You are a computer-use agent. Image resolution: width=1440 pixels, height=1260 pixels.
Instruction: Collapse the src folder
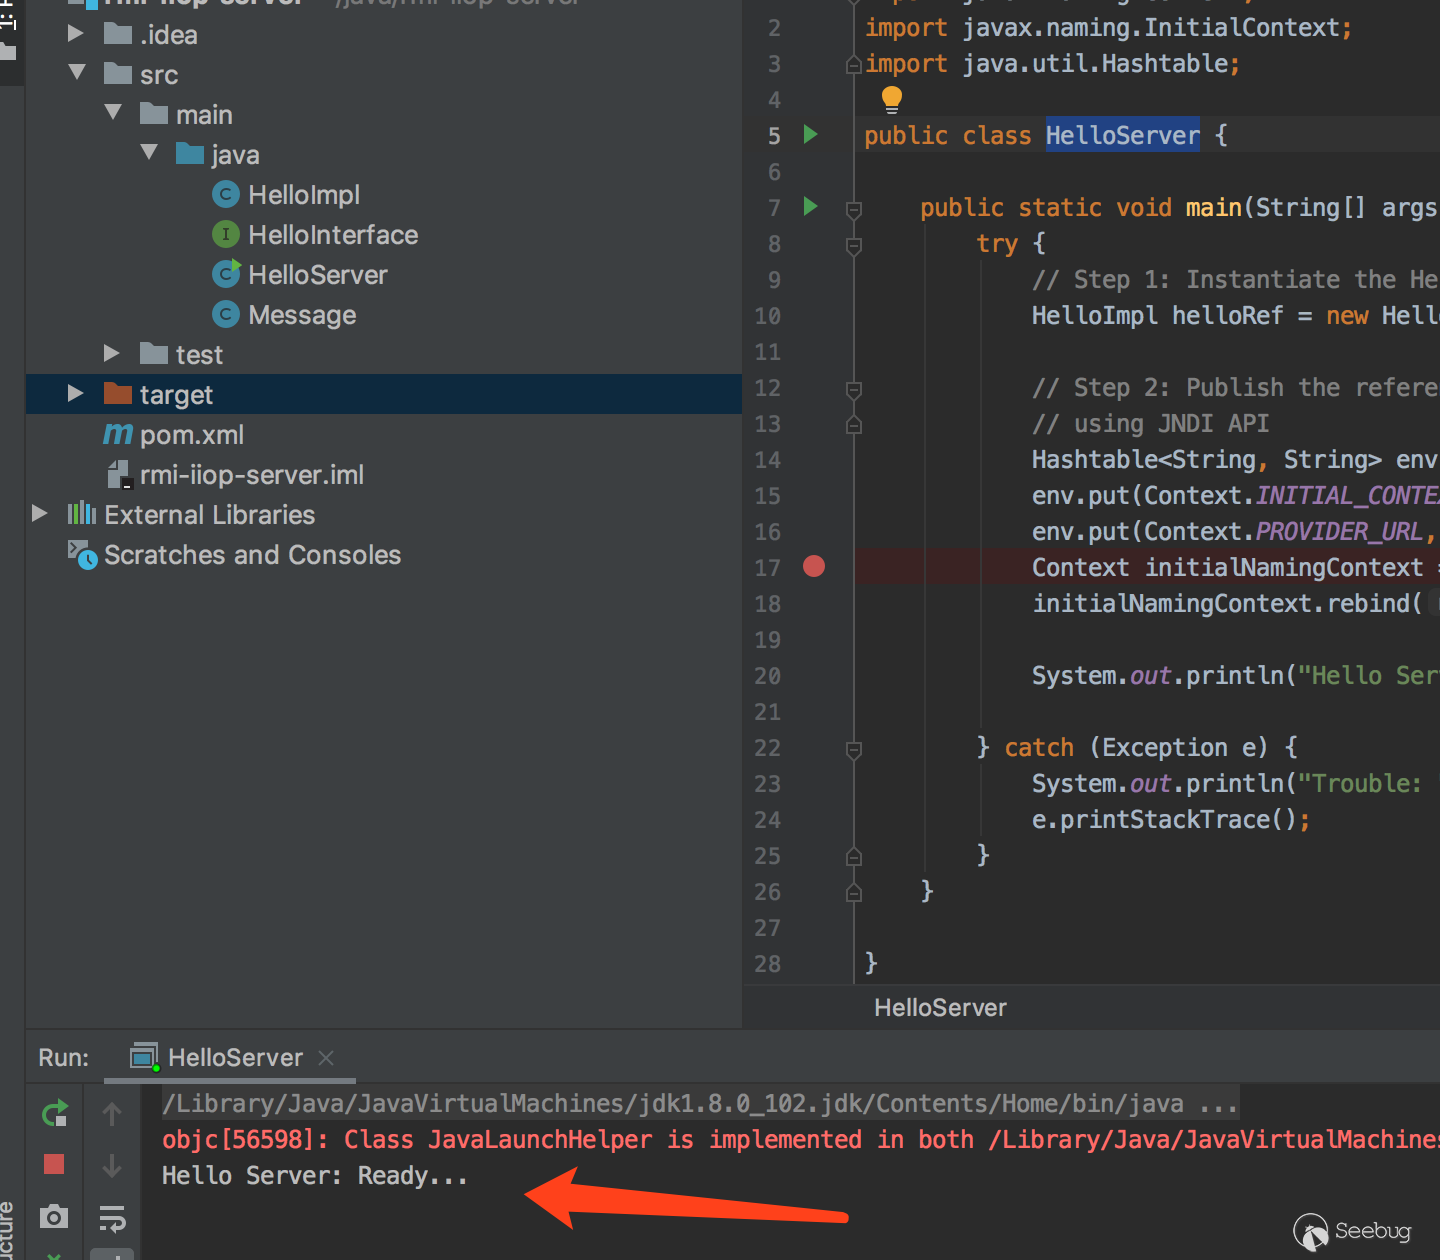77,73
